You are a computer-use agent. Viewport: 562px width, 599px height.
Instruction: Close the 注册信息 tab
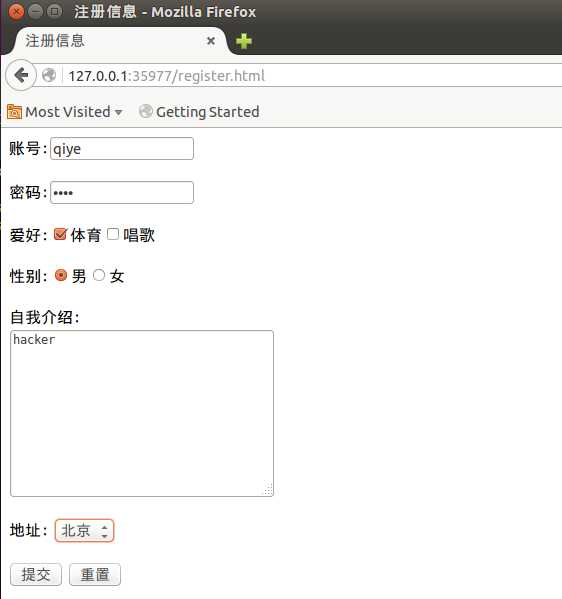click(x=211, y=41)
